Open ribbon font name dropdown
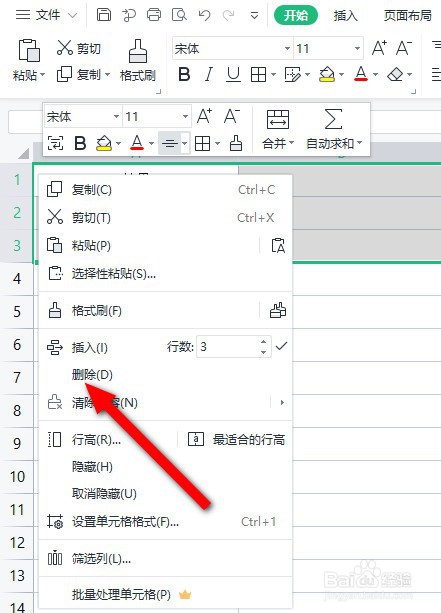Viewport: 441px width, 613px height. pyautogui.click(x=287, y=48)
